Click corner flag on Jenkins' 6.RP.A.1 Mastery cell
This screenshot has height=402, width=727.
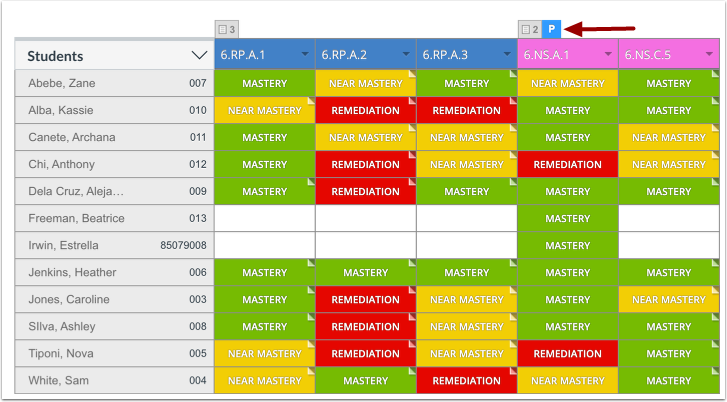tap(311, 263)
